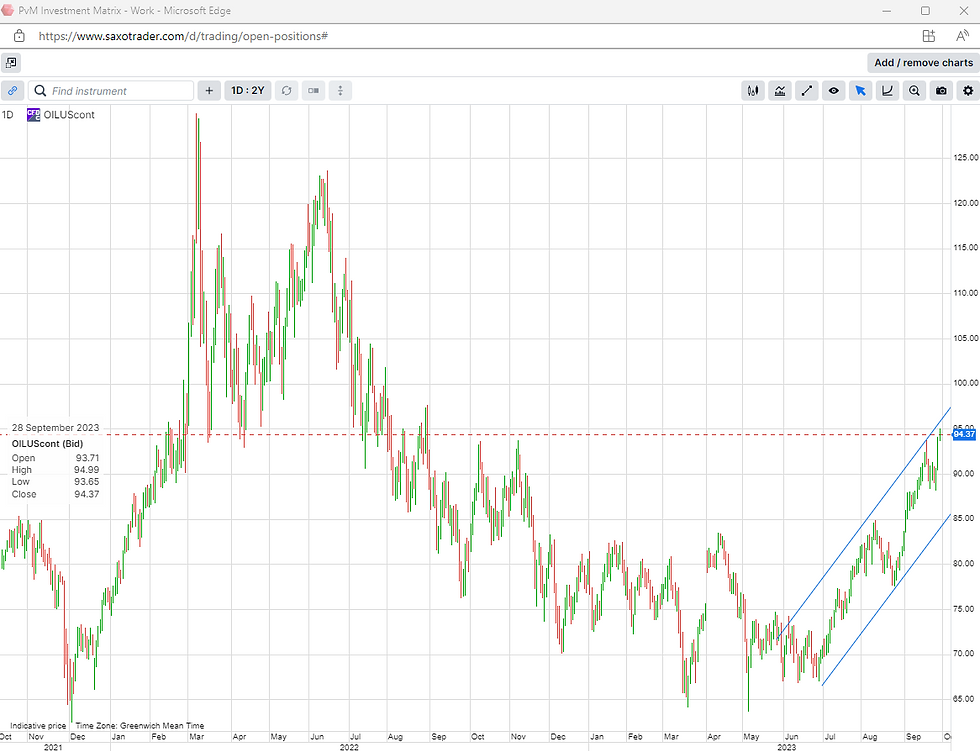Image resolution: width=980 pixels, height=751 pixels.
Task: Open the pop-out window icon
Action: 11,62
